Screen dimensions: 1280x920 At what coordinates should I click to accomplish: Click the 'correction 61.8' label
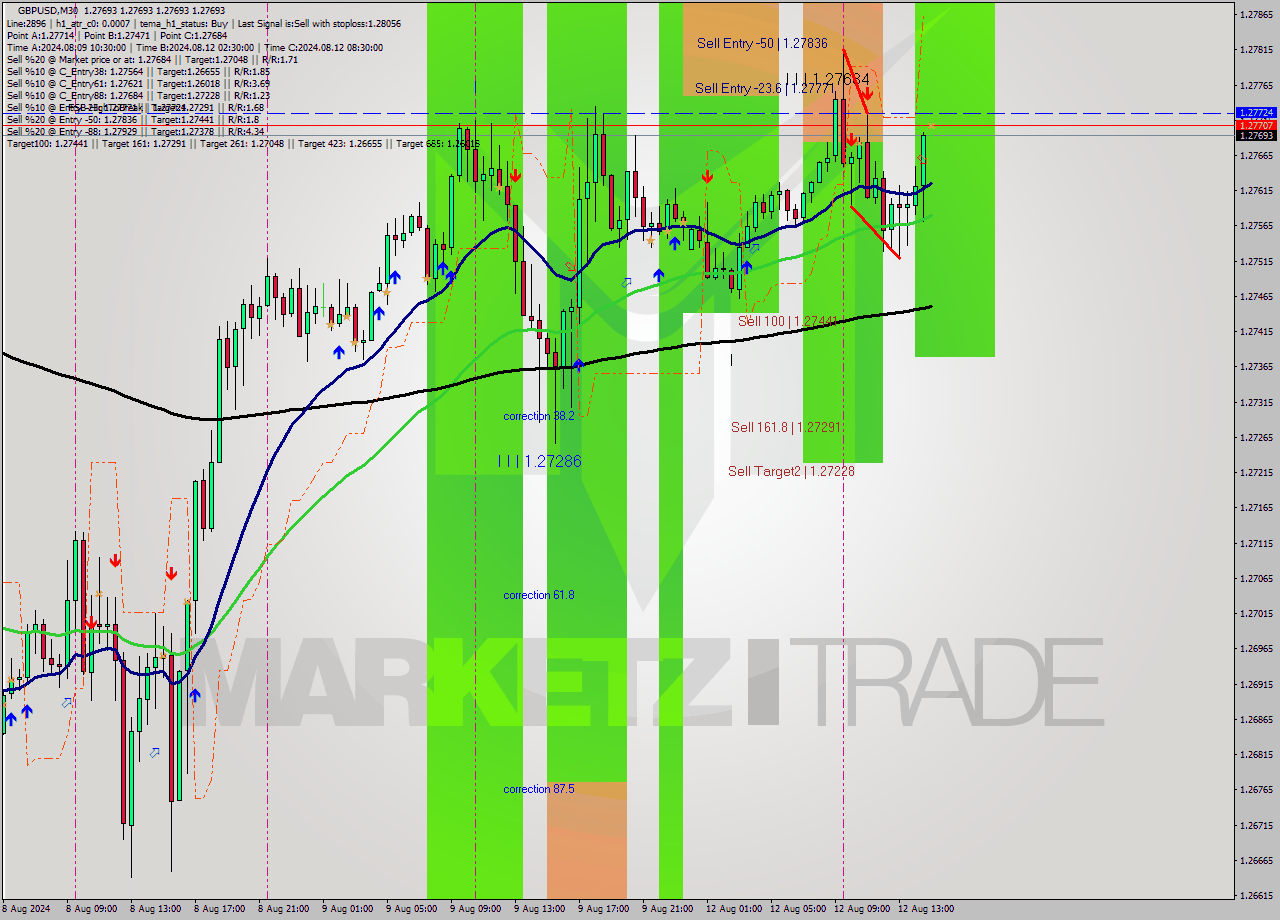coord(539,595)
